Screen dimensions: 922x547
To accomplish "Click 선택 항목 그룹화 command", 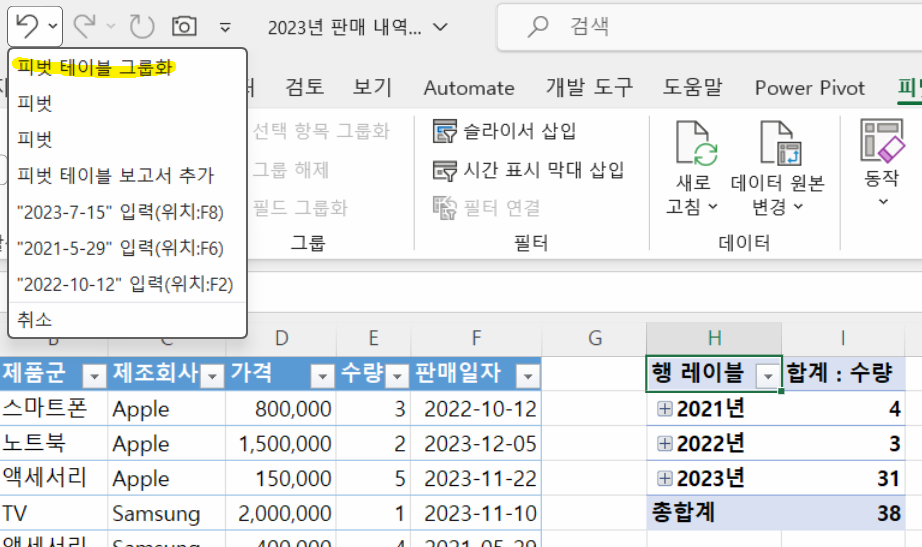I will [x=320, y=131].
